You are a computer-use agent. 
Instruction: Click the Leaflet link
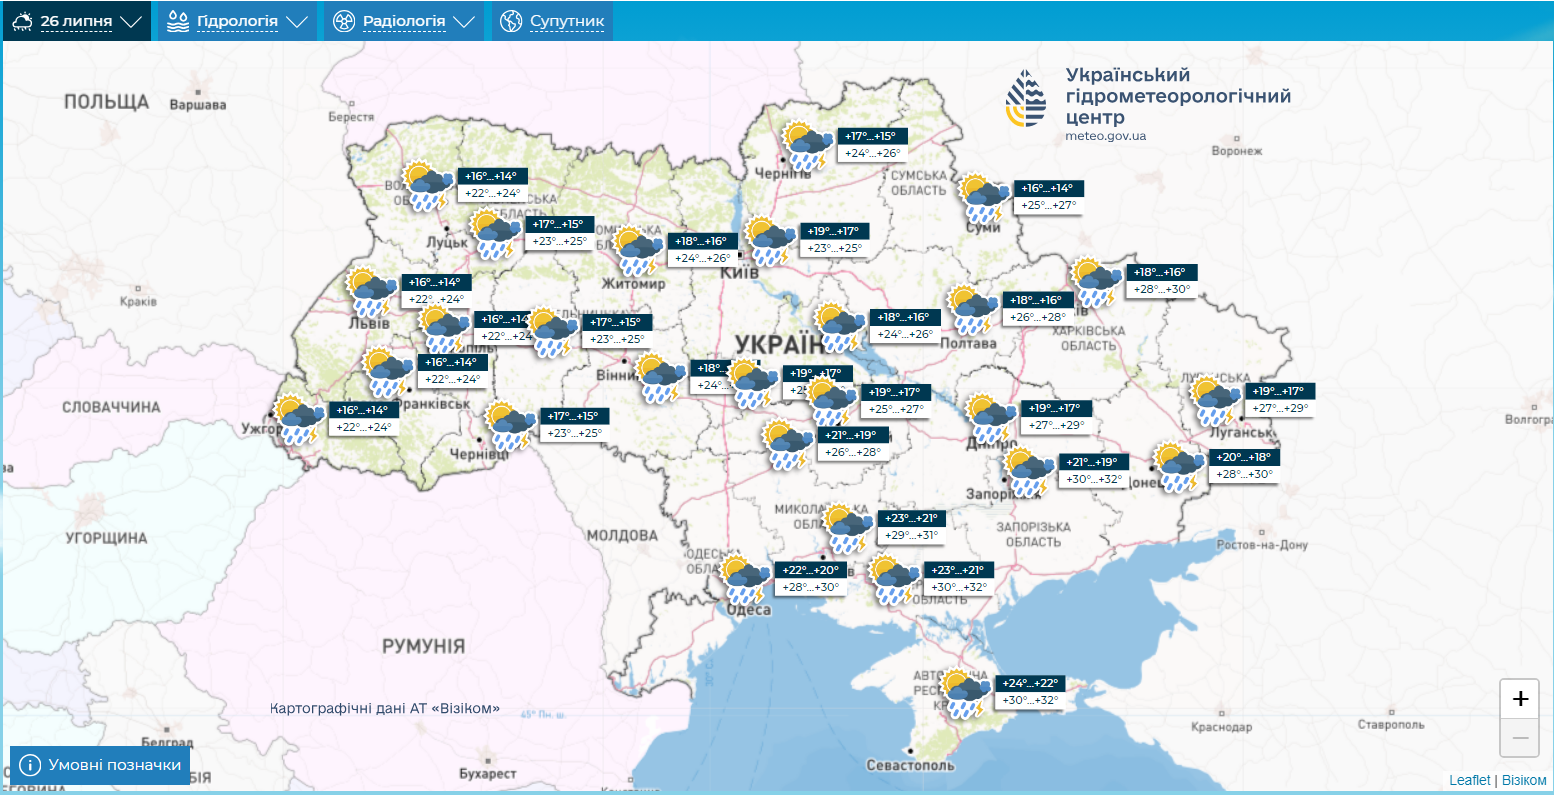1469,778
